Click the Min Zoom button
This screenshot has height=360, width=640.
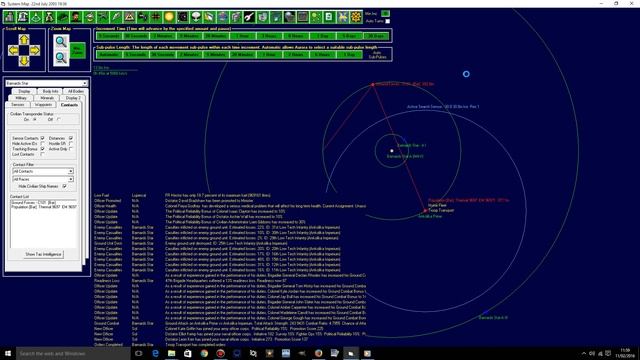(x=78, y=51)
